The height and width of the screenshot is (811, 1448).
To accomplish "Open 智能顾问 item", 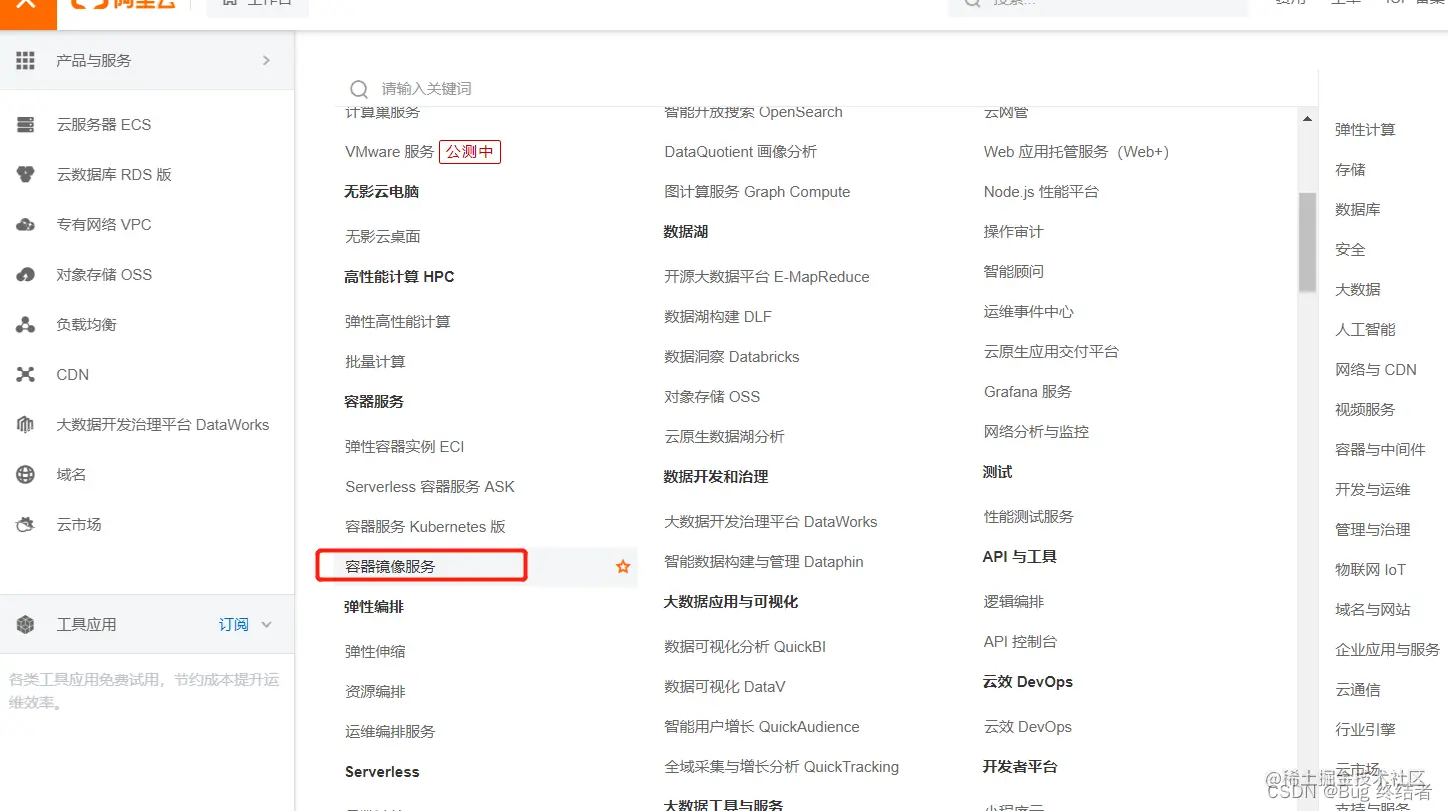I will click(1013, 272).
